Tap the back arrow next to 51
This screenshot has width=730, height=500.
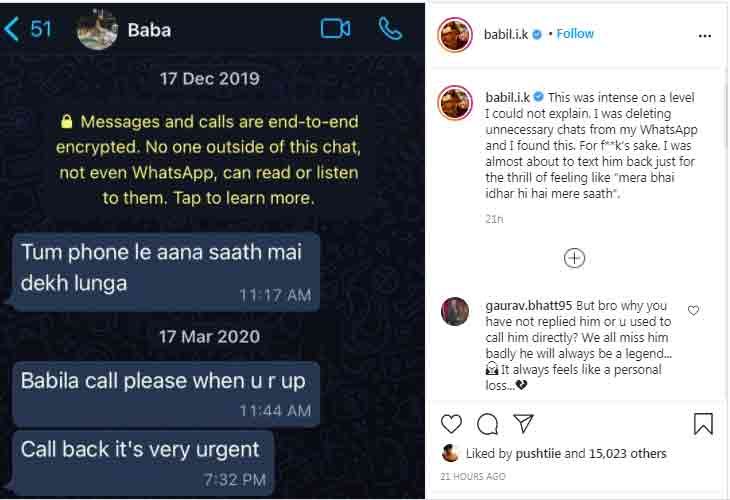(x=11, y=29)
